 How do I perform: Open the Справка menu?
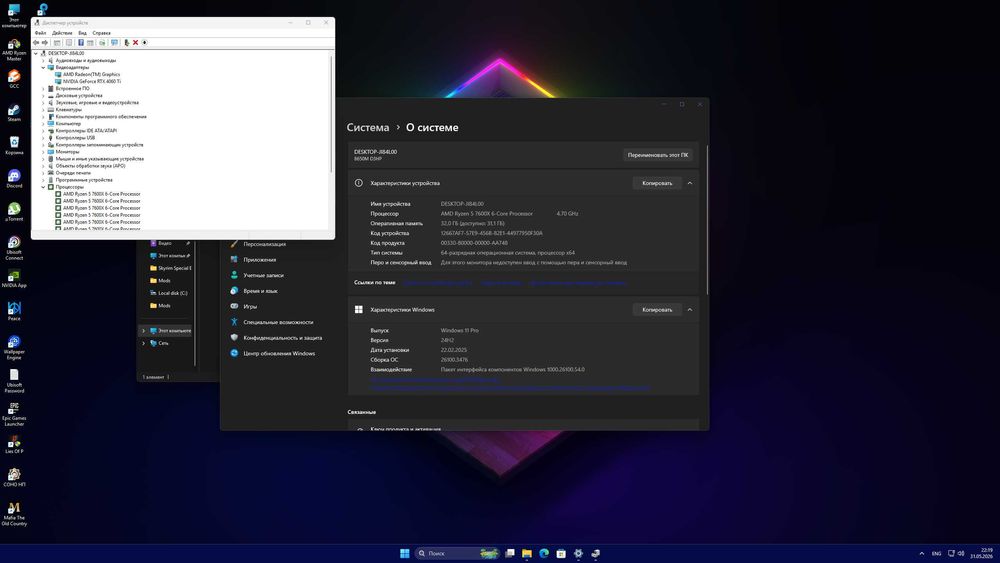click(x=101, y=33)
